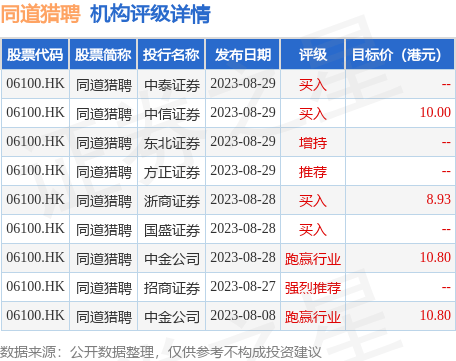Click the 增持 rating
Screen dimensions: 456x361
pos(313,143)
